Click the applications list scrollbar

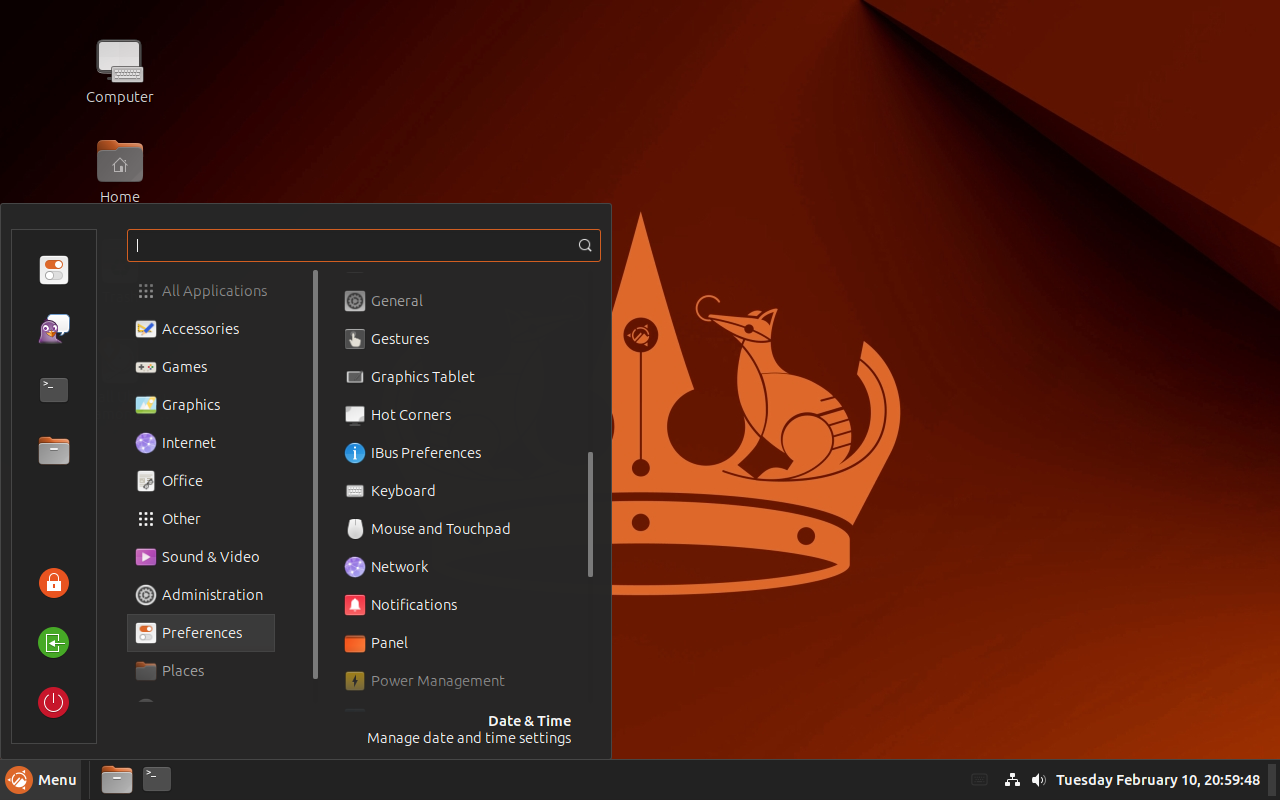(x=591, y=514)
